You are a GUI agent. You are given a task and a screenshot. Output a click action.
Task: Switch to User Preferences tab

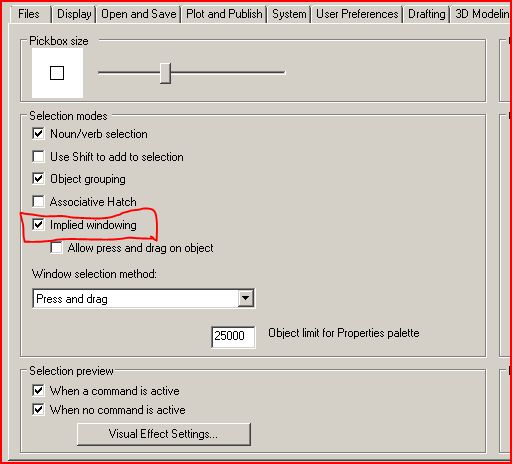point(357,14)
